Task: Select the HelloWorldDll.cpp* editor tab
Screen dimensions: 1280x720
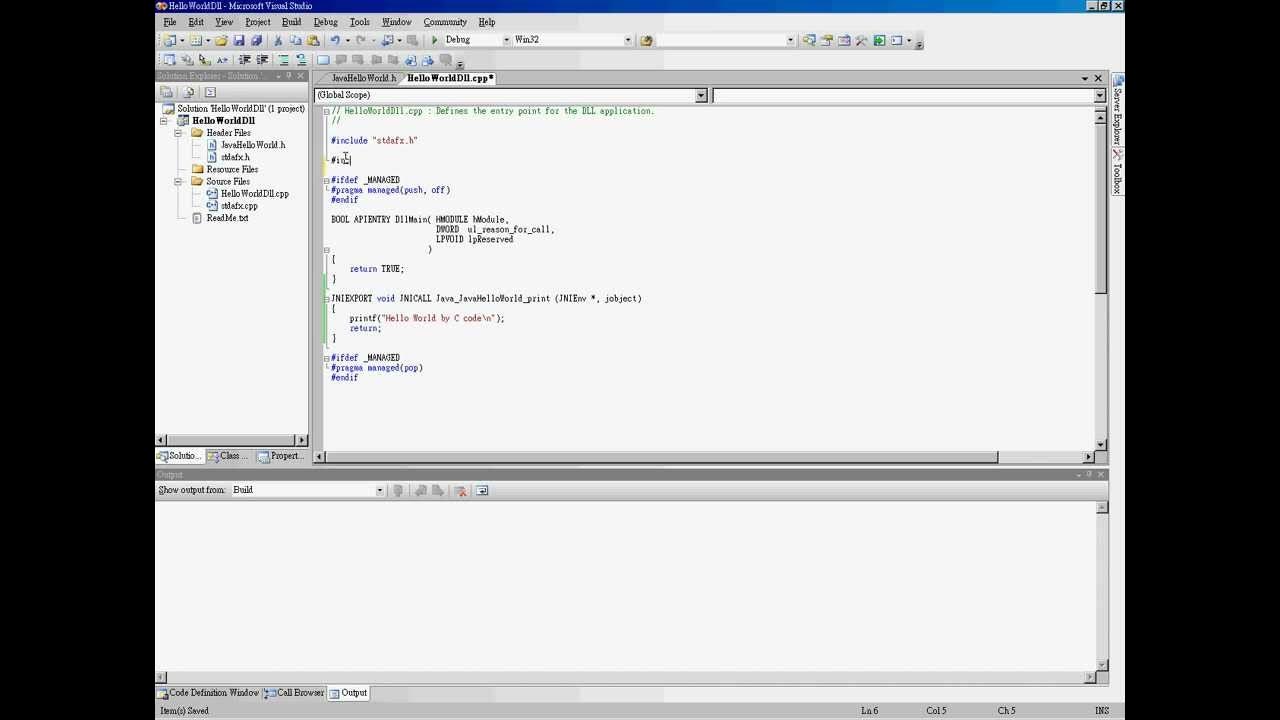Action: [x=450, y=78]
